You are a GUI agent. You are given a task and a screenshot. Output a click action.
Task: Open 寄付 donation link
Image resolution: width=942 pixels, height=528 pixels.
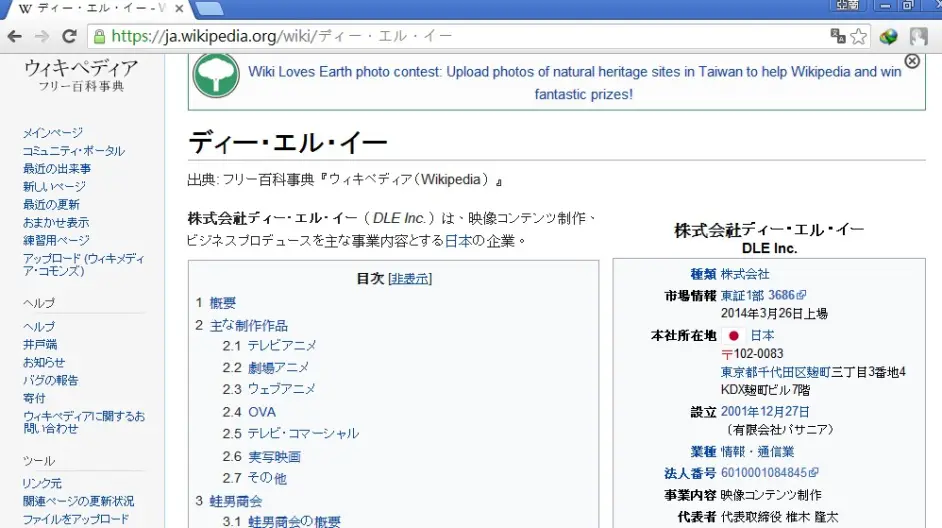(34, 399)
